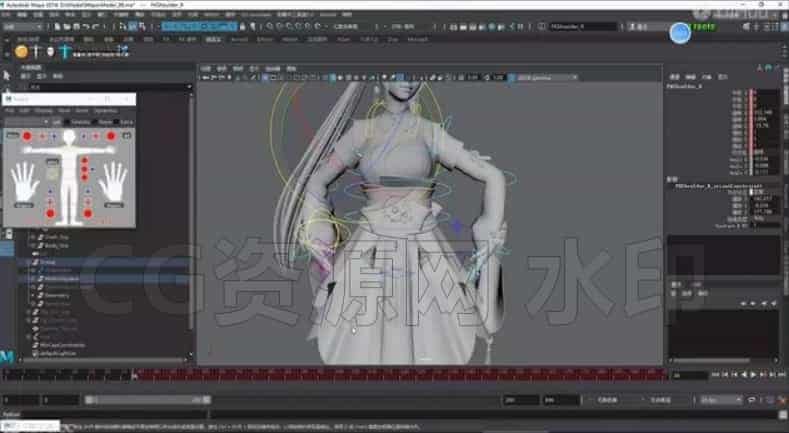Select the left foot red control in picker

88,214
